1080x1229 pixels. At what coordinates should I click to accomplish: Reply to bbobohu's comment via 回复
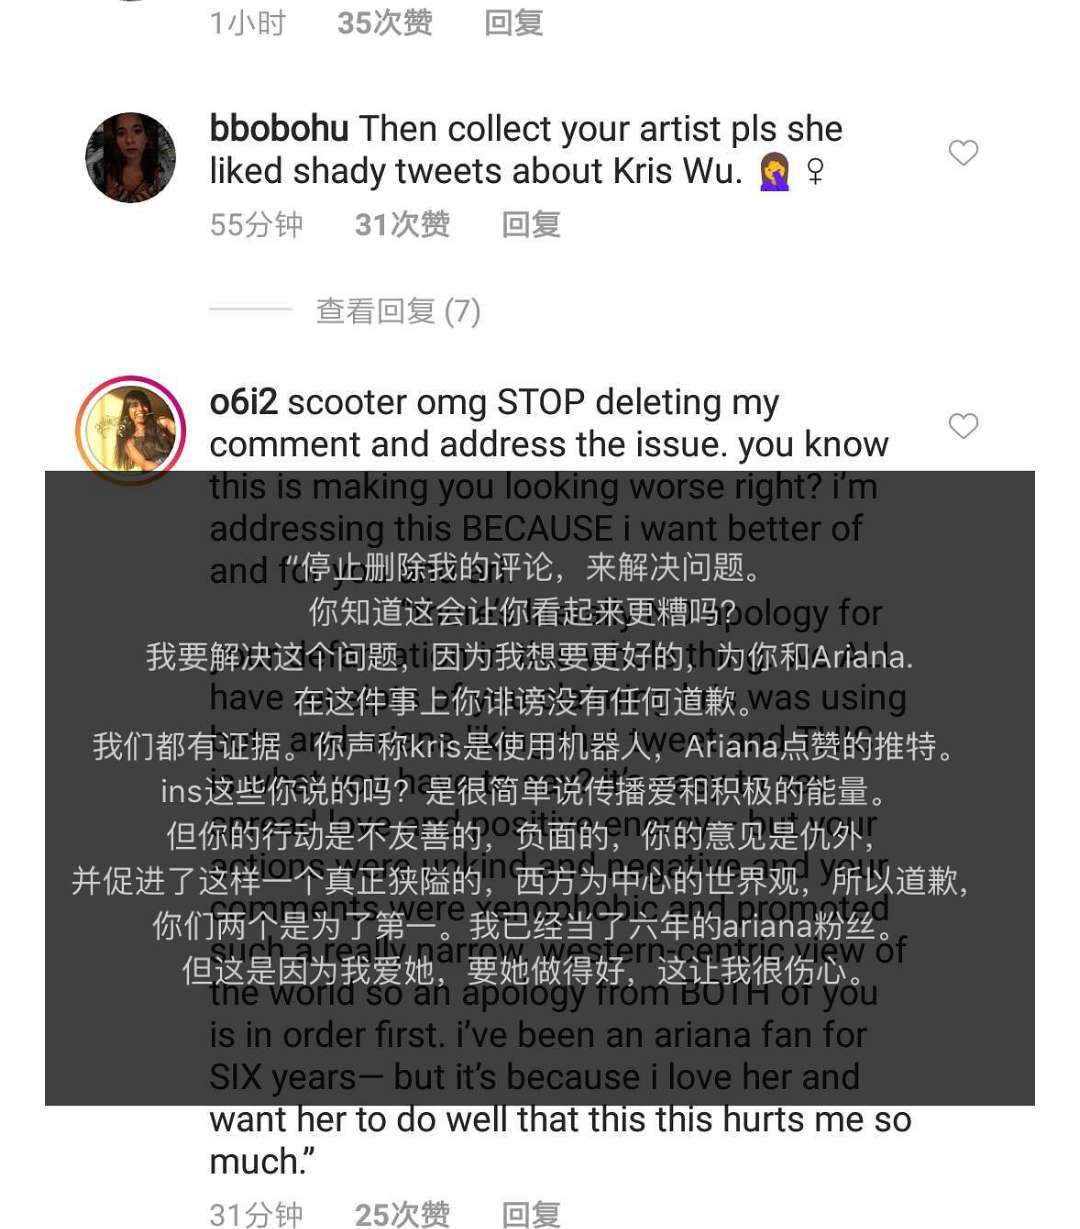click(x=531, y=224)
